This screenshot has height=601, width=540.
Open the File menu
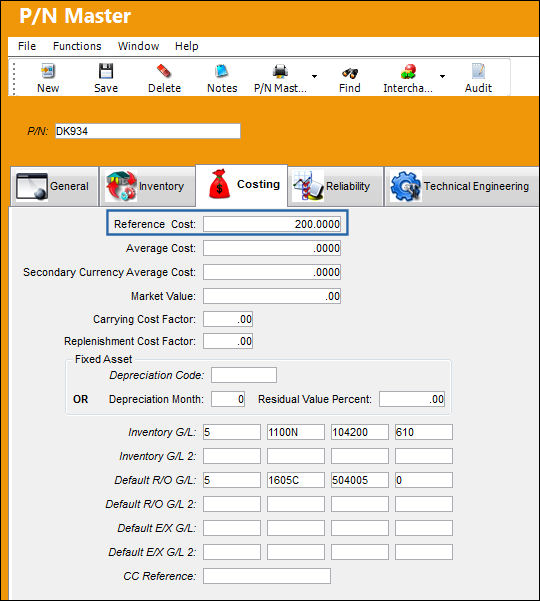[x=27, y=46]
